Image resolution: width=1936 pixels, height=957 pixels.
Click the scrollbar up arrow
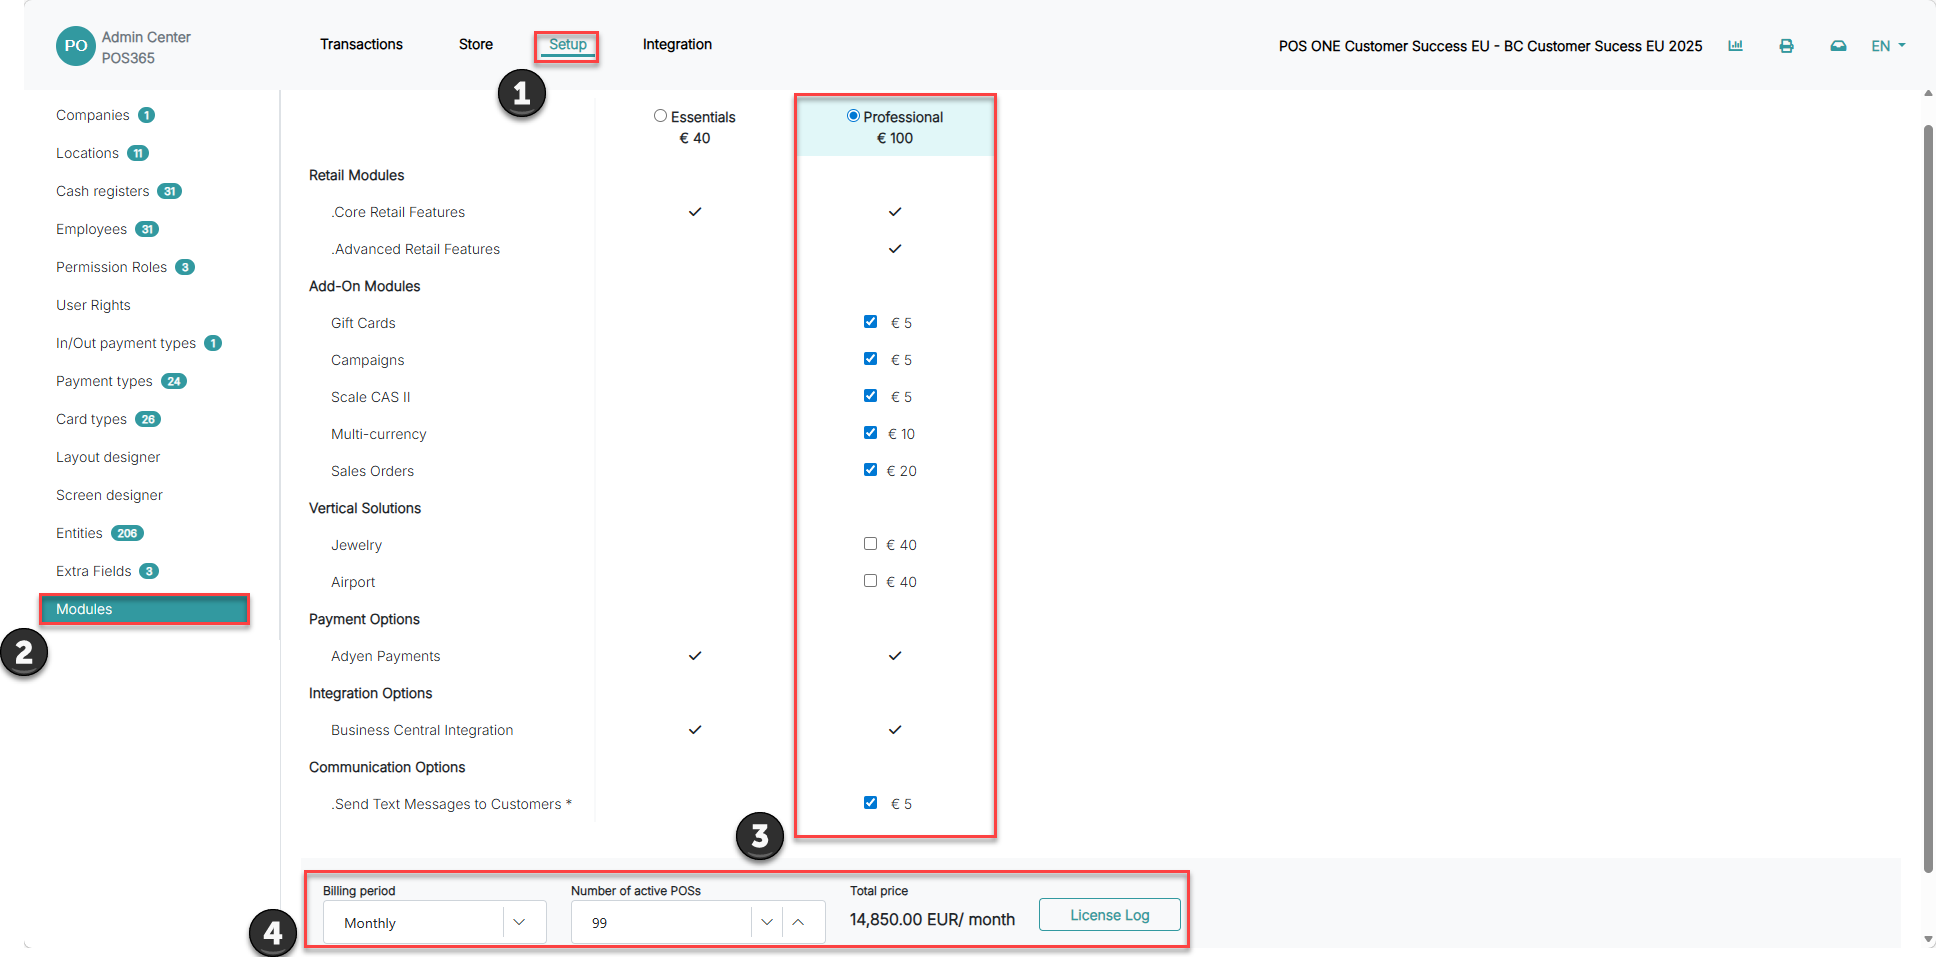point(1928,94)
